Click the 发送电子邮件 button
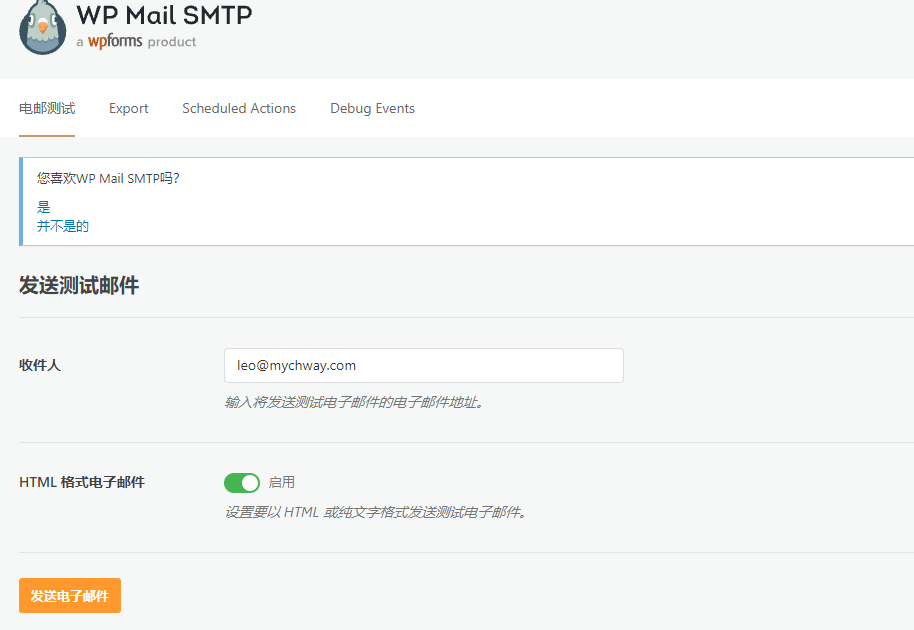This screenshot has width=914, height=630. [70, 596]
